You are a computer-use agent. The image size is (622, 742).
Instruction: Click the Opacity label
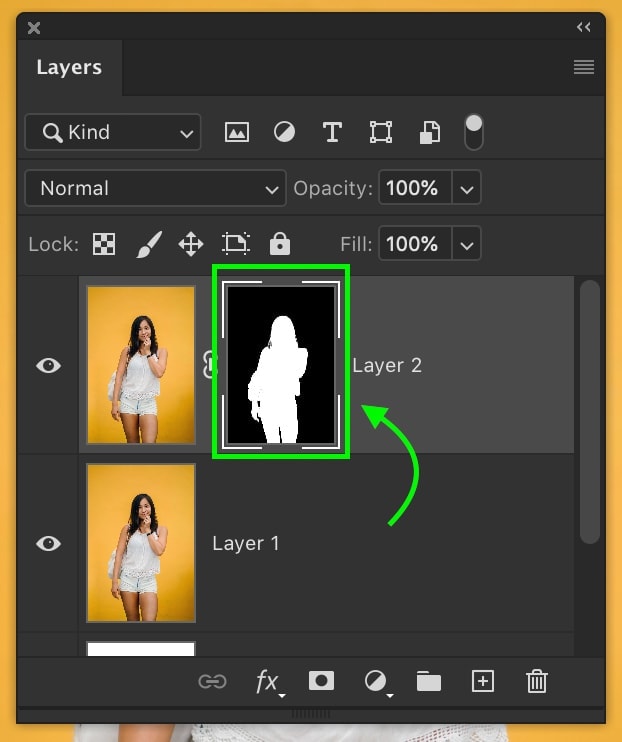coord(333,188)
